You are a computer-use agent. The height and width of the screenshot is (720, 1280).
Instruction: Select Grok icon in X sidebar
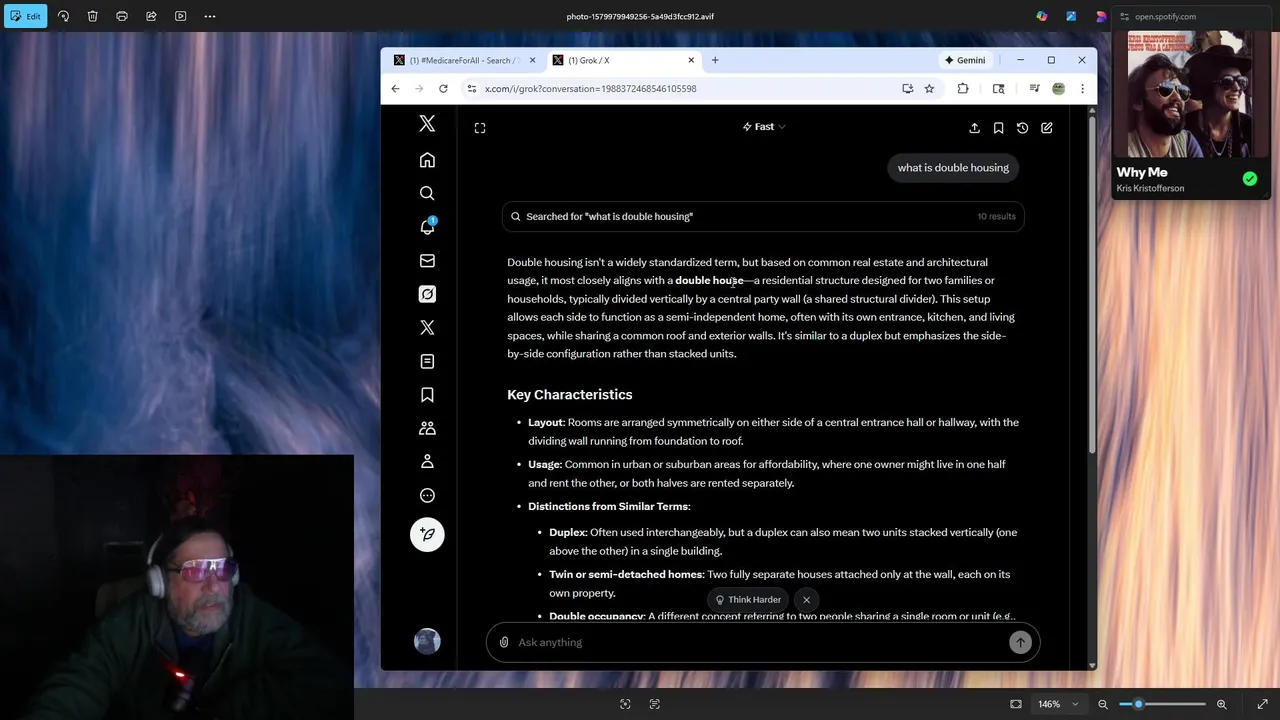pyautogui.click(x=427, y=294)
